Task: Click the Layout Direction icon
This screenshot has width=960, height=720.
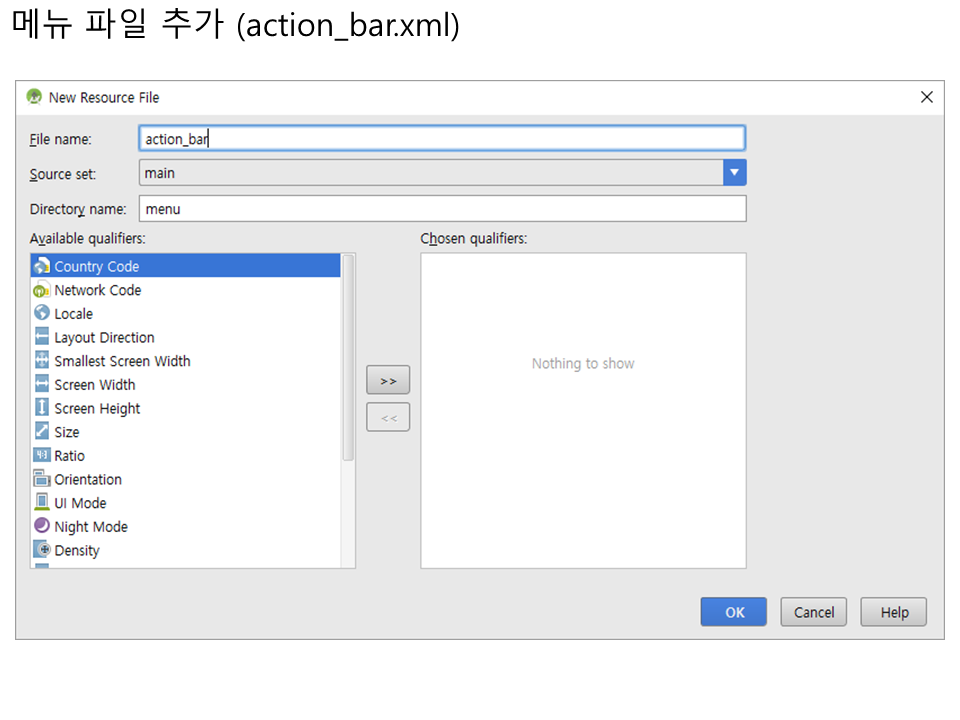Action: pyautogui.click(x=41, y=337)
